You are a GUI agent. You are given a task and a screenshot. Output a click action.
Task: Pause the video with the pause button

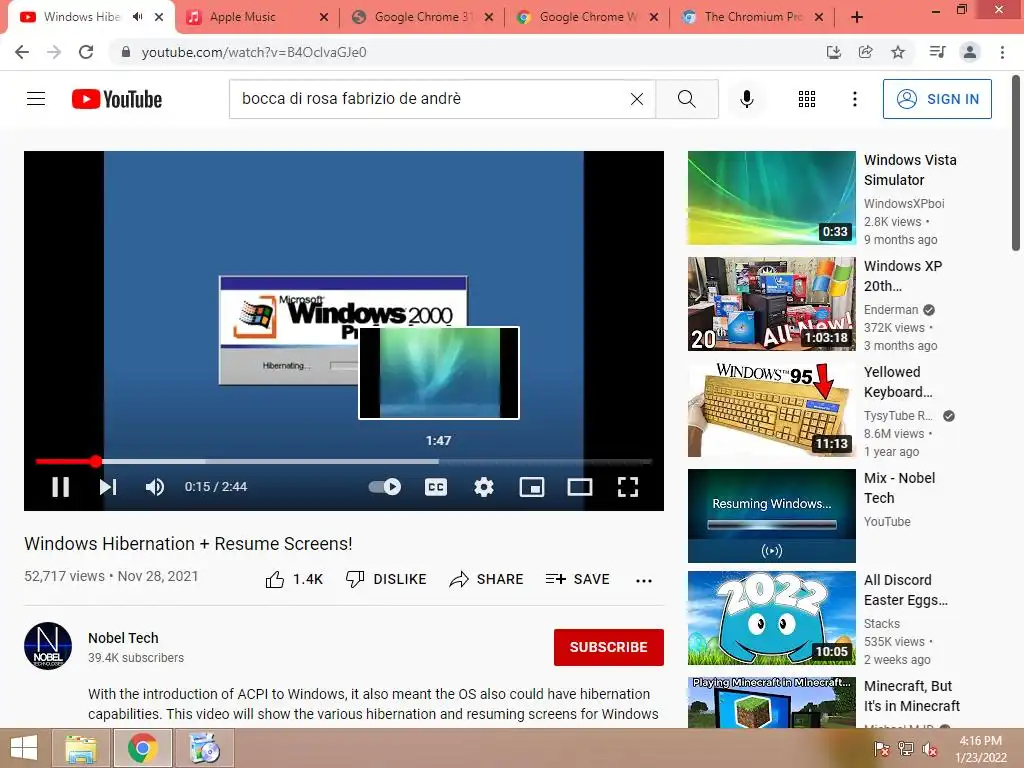tap(61, 487)
